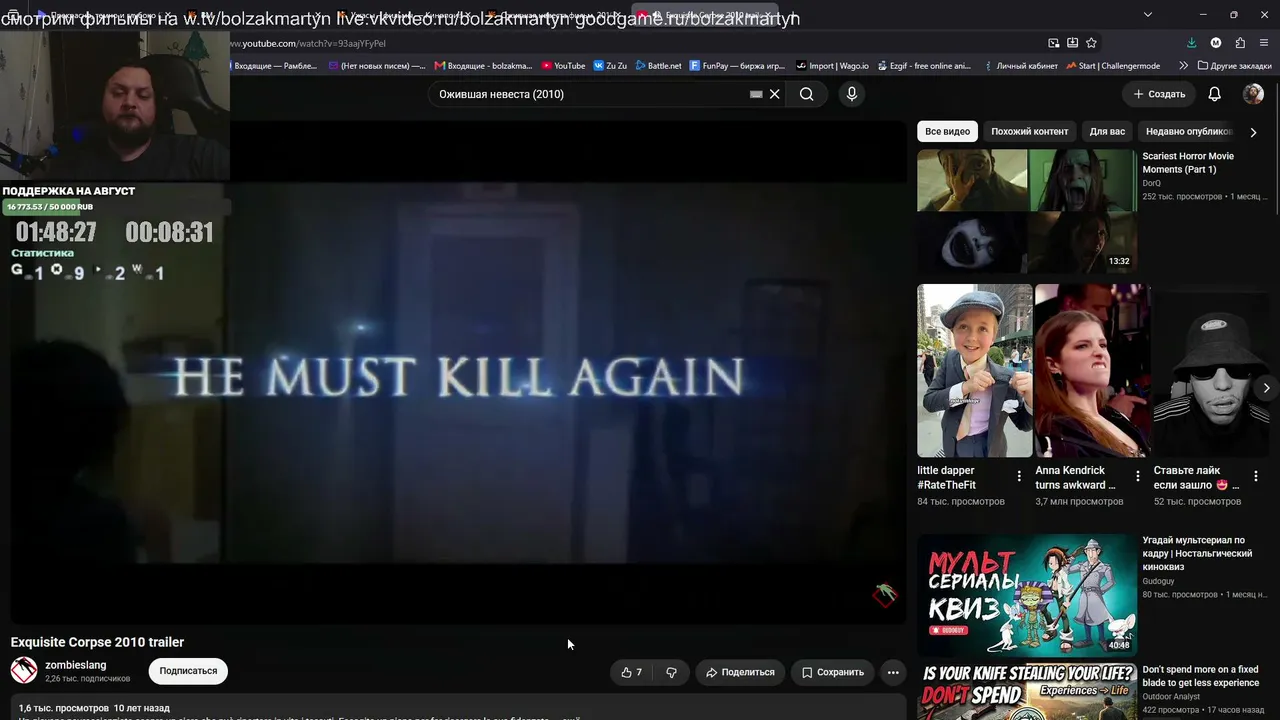Screen dimensions: 1280x720
Task: Click the Создать create button
Action: [1159, 94]
